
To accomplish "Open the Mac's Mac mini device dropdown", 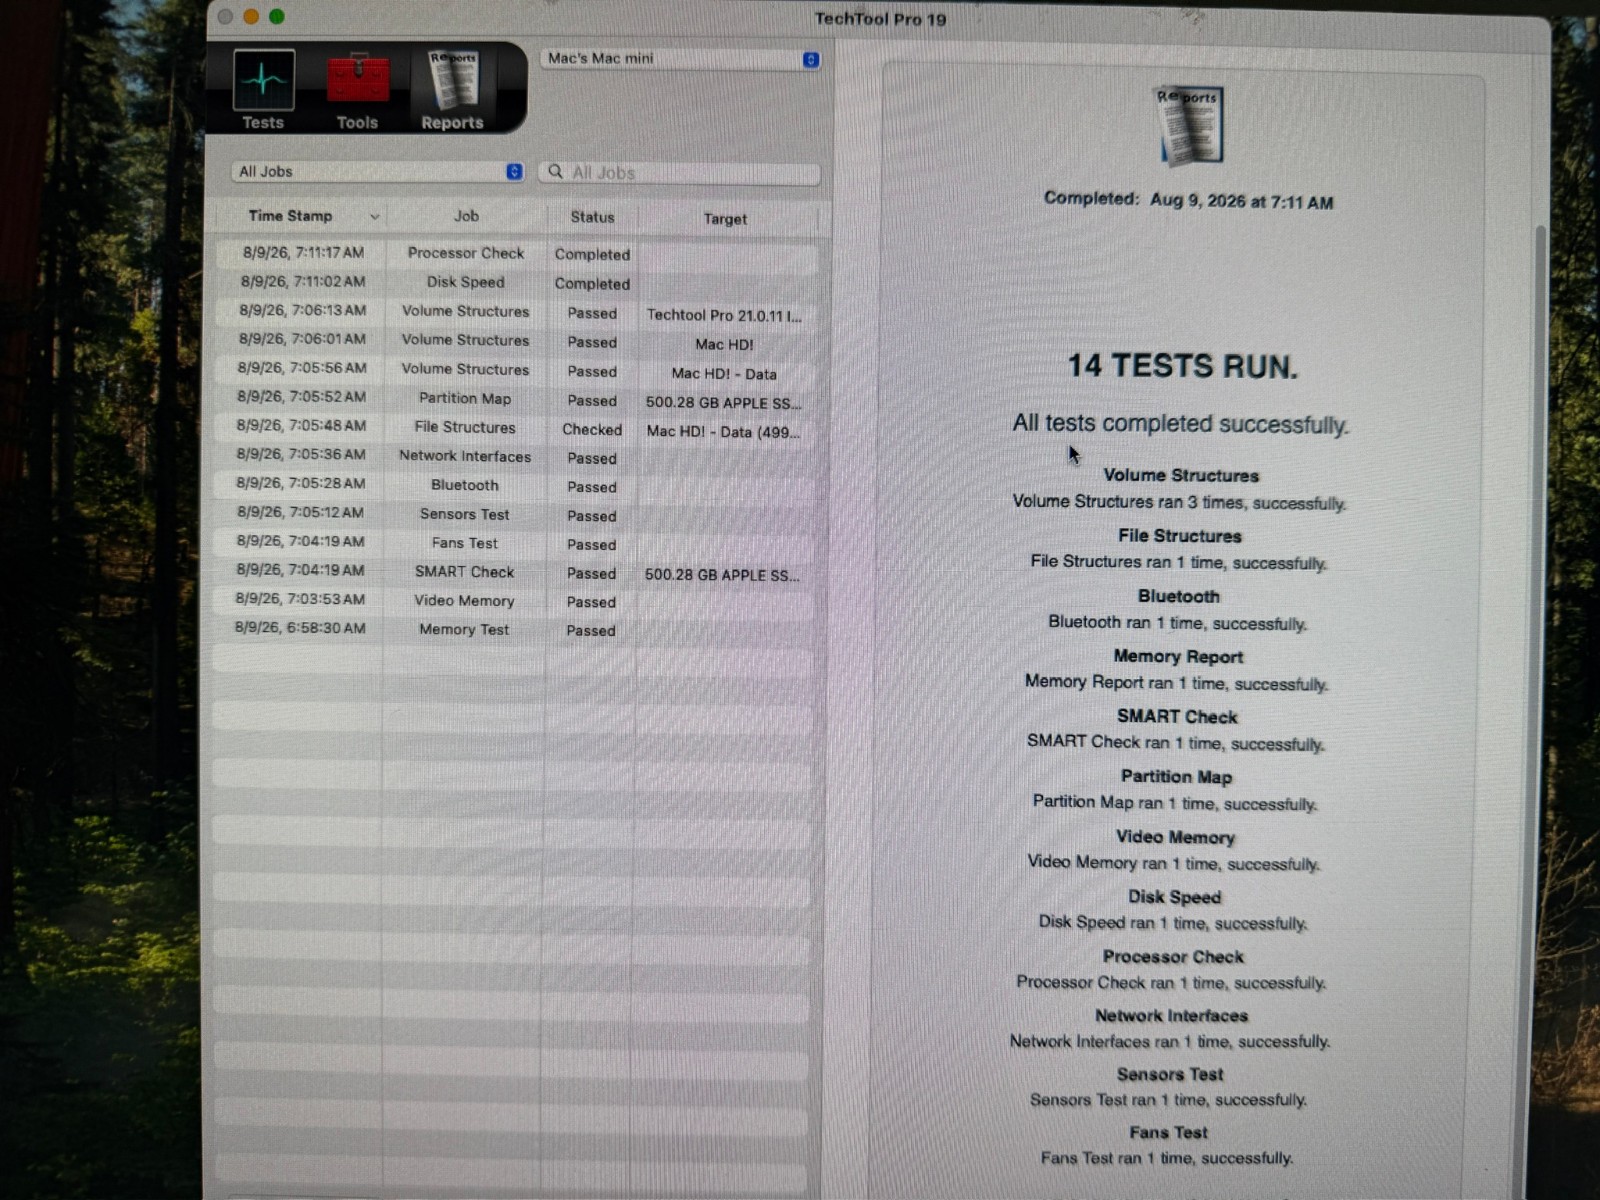I will [680, 59].
